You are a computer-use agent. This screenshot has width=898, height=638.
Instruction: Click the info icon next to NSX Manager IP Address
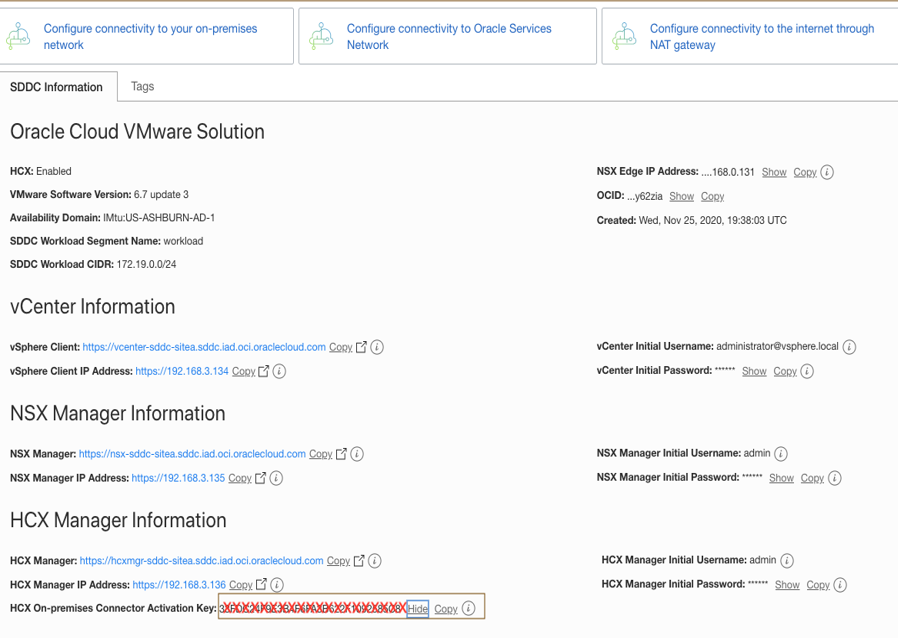point(275,478)
